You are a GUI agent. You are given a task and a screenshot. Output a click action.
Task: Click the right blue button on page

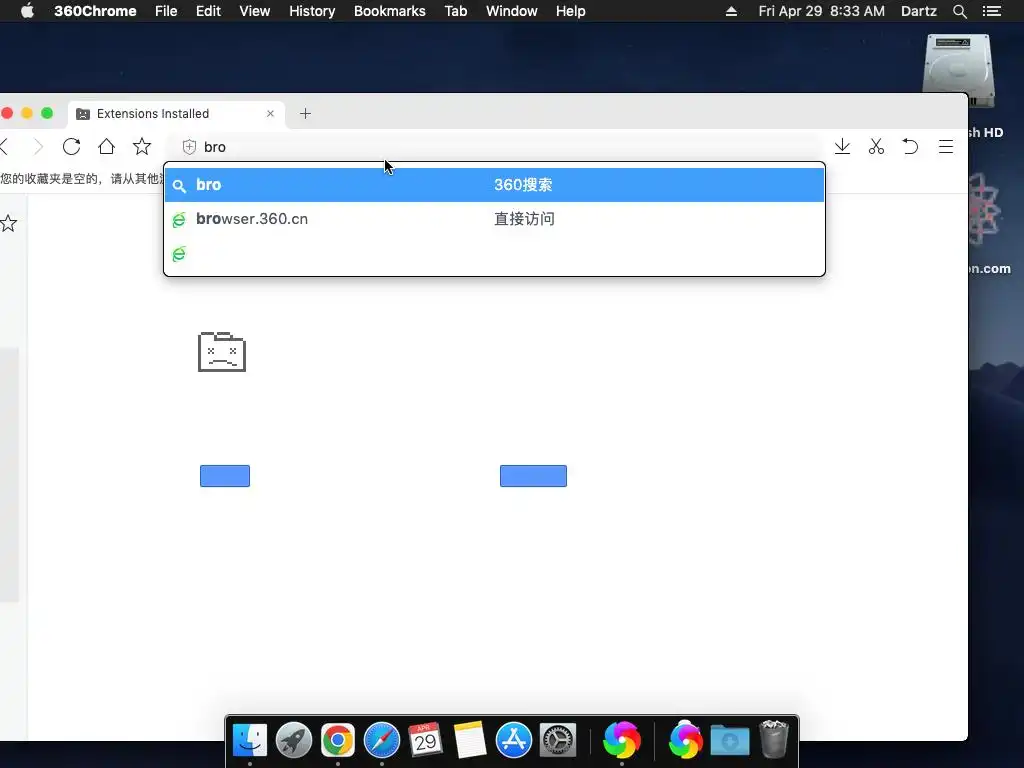534,476
